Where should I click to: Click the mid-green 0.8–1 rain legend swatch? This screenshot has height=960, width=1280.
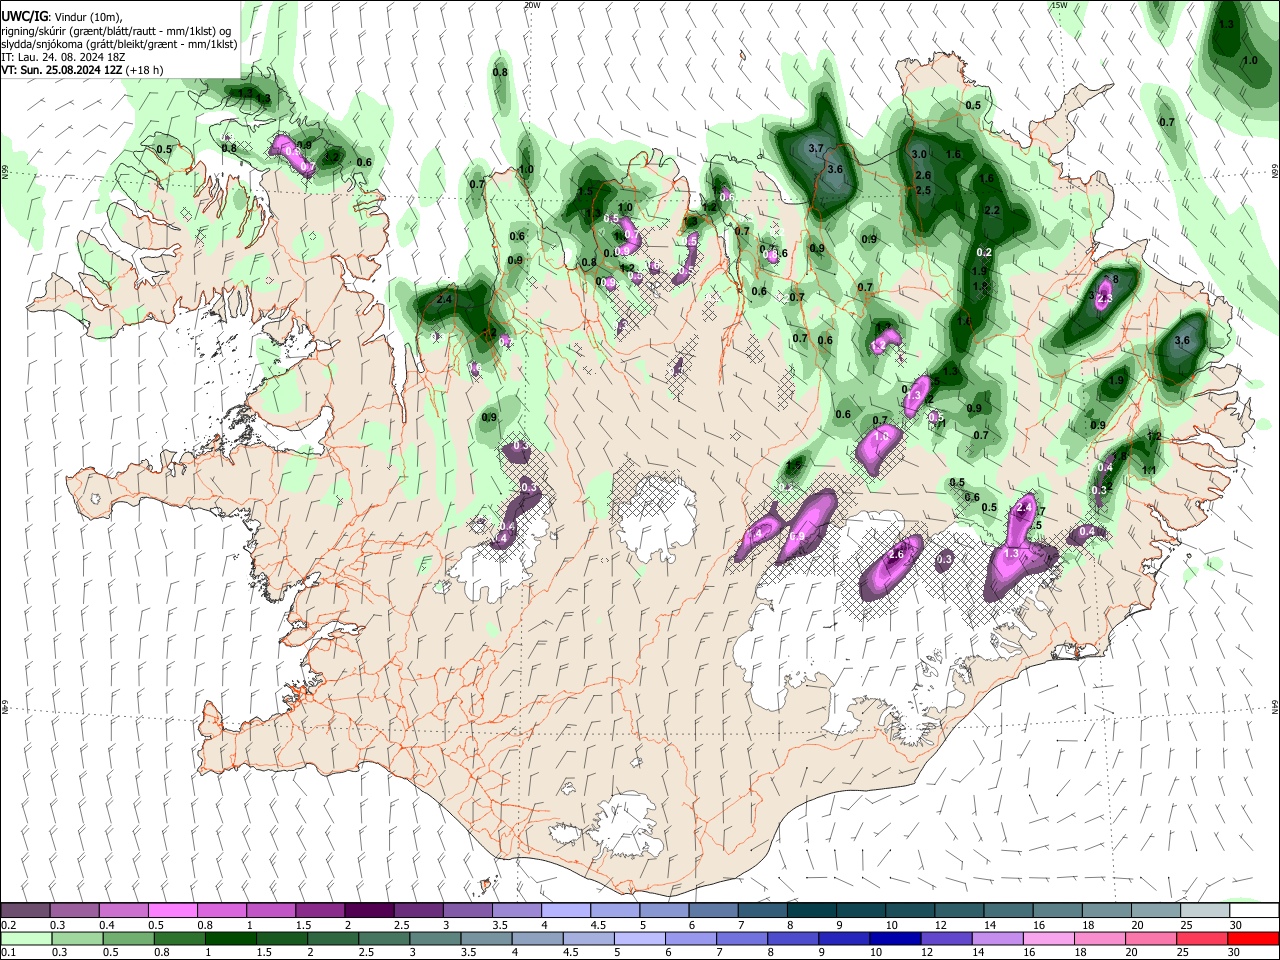[179, 939]
